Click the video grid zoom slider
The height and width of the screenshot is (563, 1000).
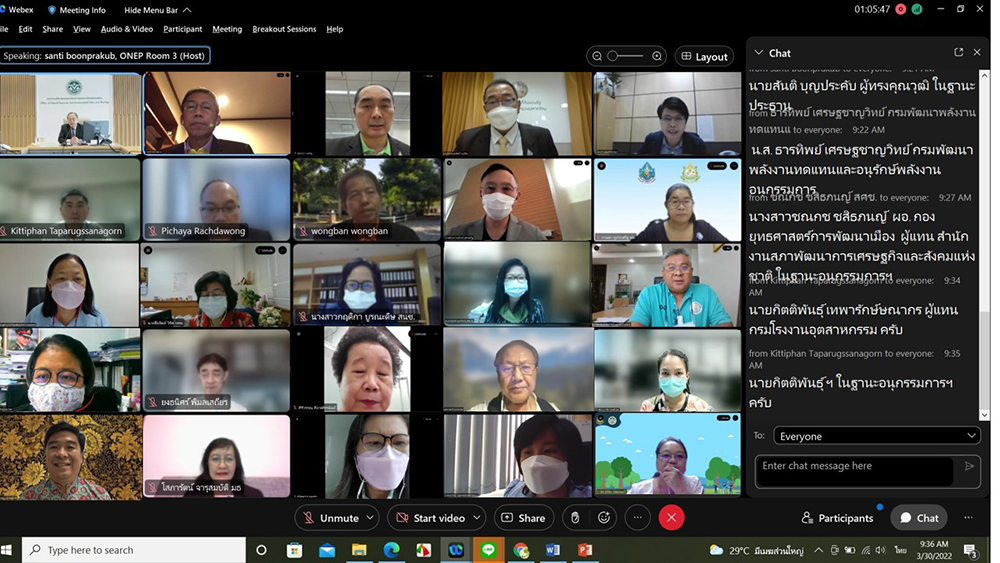pos(627,56)
